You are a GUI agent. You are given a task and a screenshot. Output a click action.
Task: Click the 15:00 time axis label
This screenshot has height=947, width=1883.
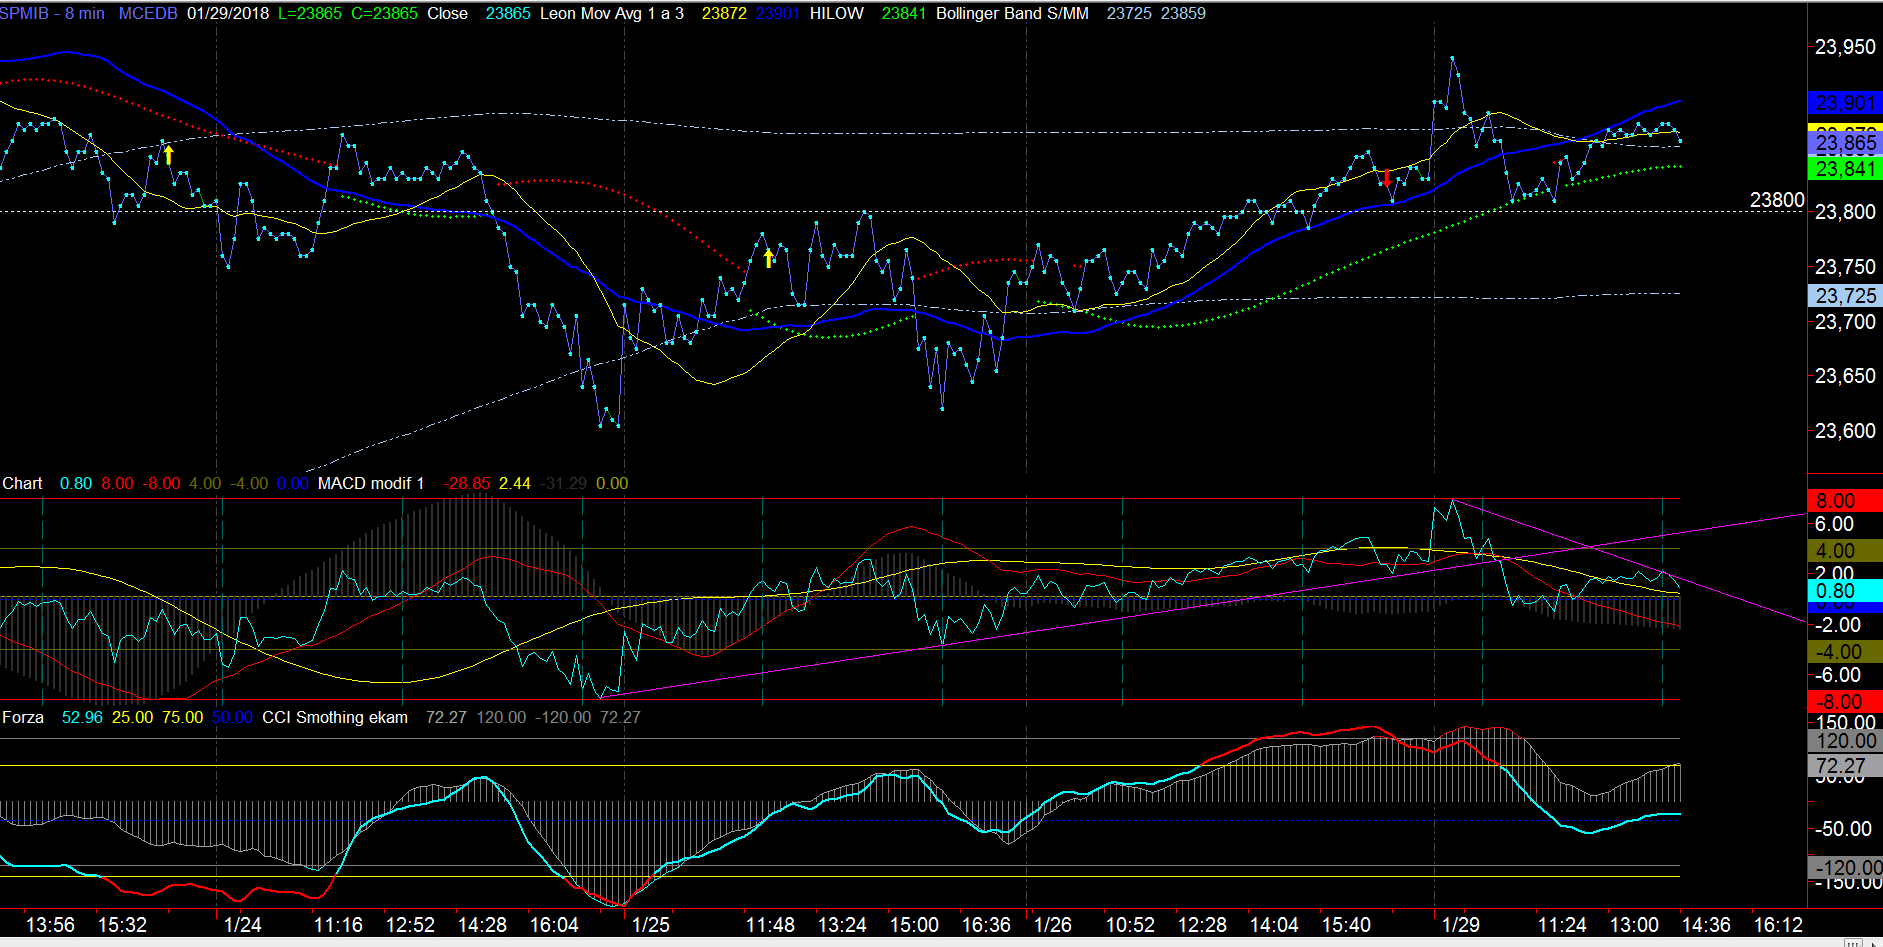click(914, 925)
